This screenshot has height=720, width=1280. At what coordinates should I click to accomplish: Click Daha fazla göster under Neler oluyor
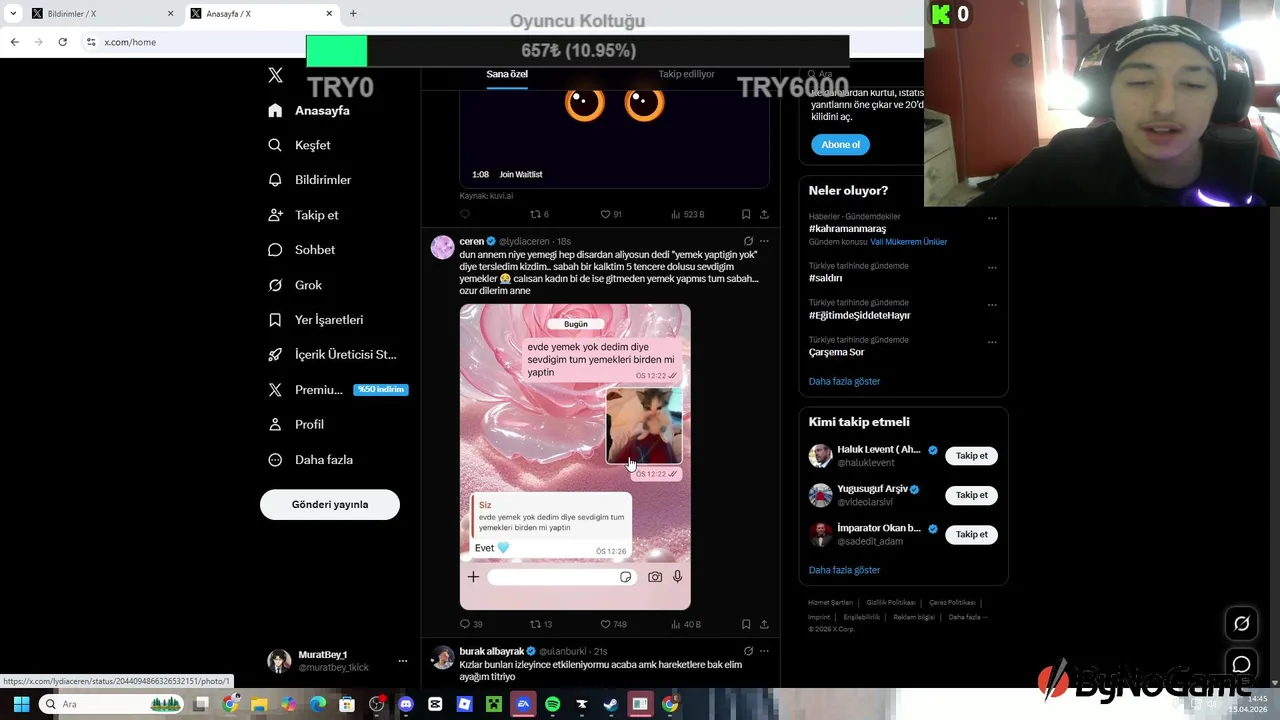pyautogui.click(x=844, y=381)
